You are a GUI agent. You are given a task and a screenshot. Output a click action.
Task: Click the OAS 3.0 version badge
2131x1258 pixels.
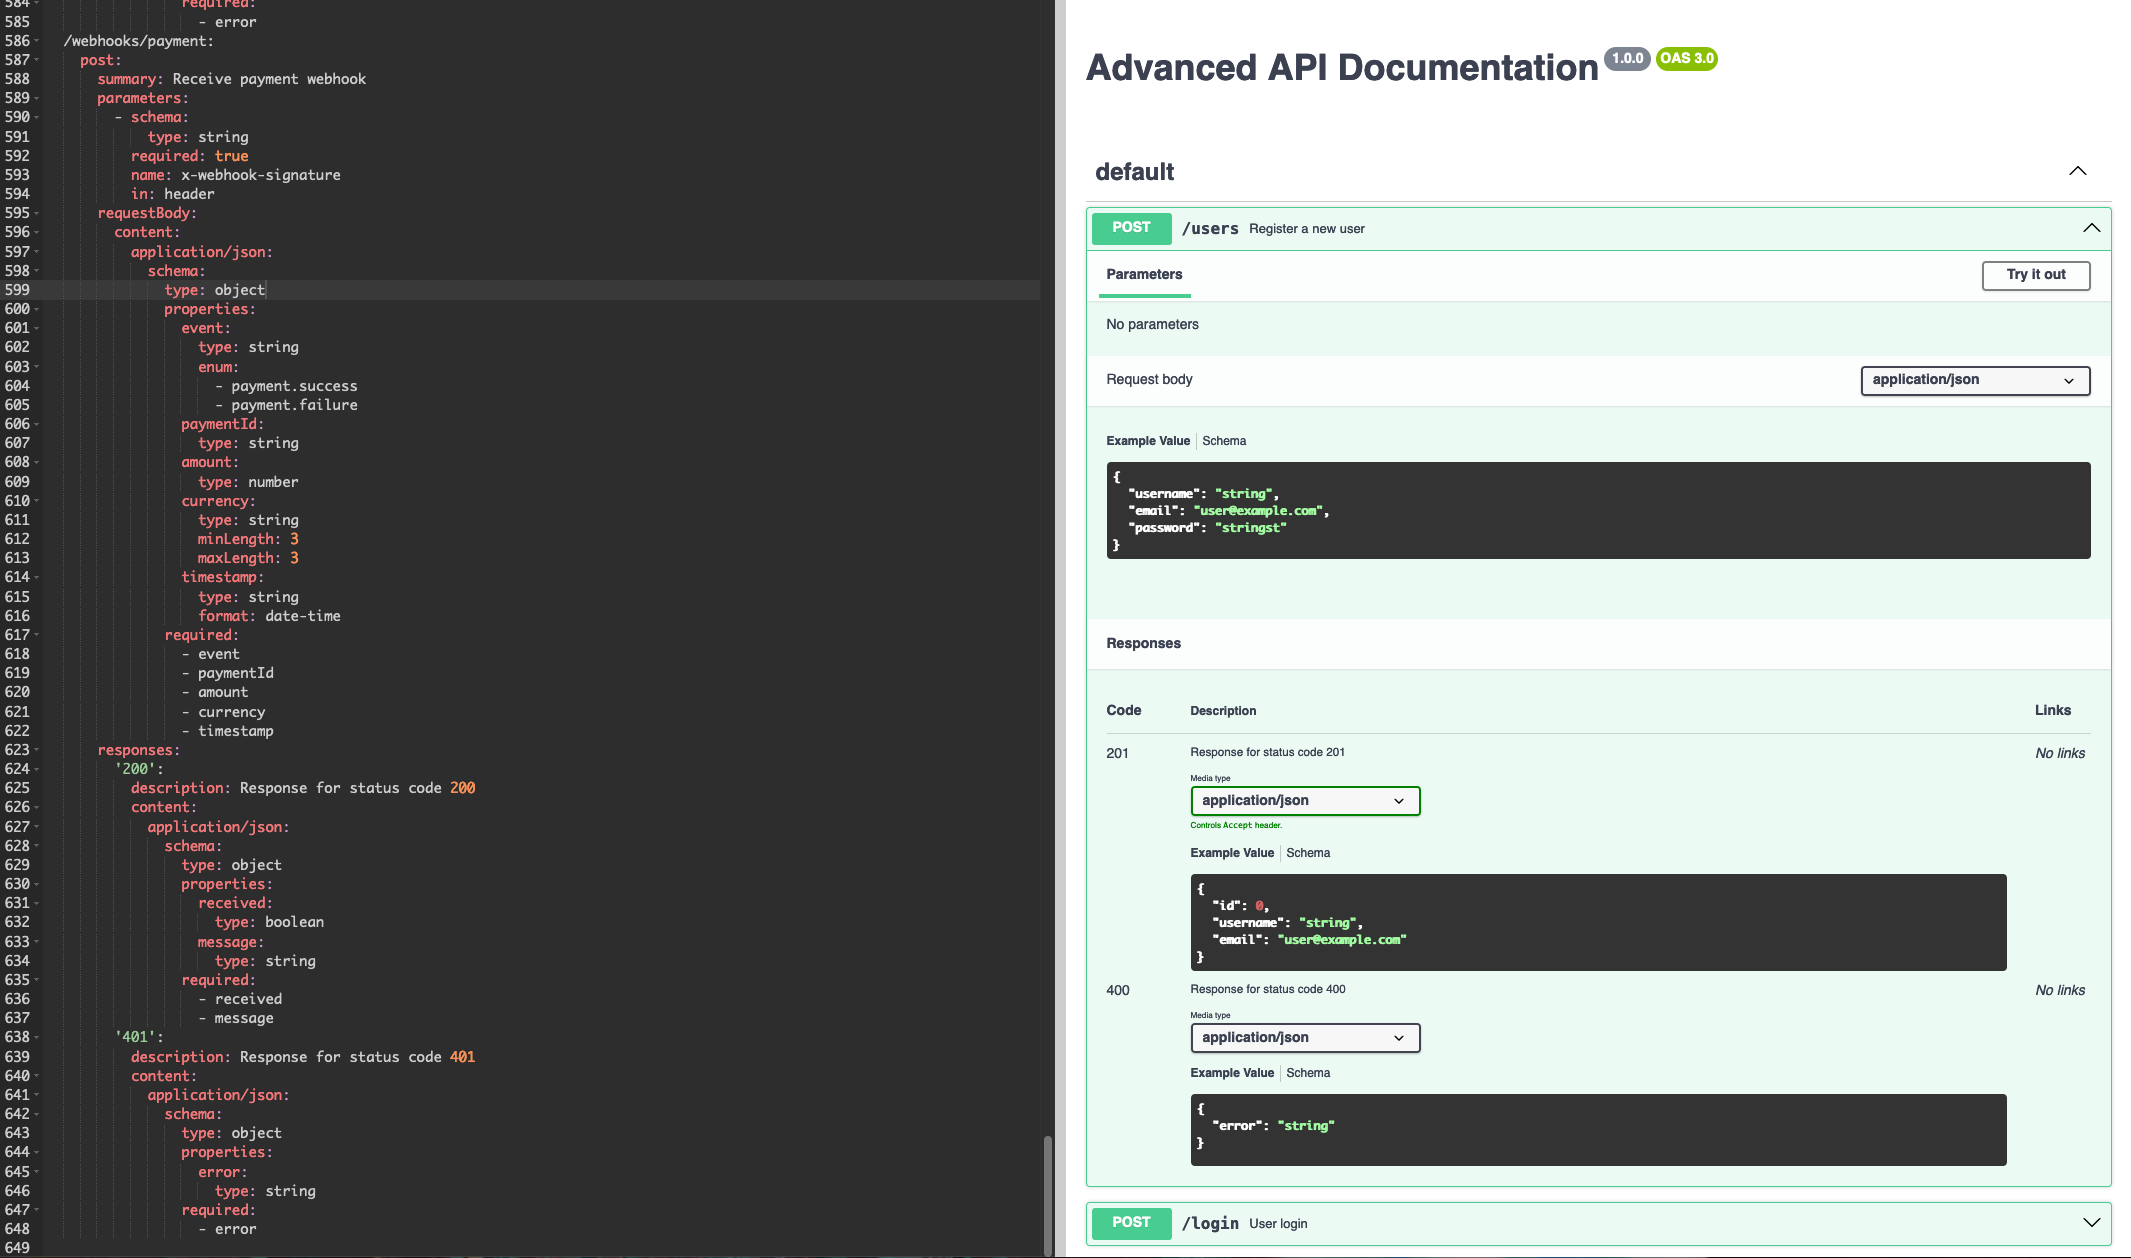tap(1686, 58)
